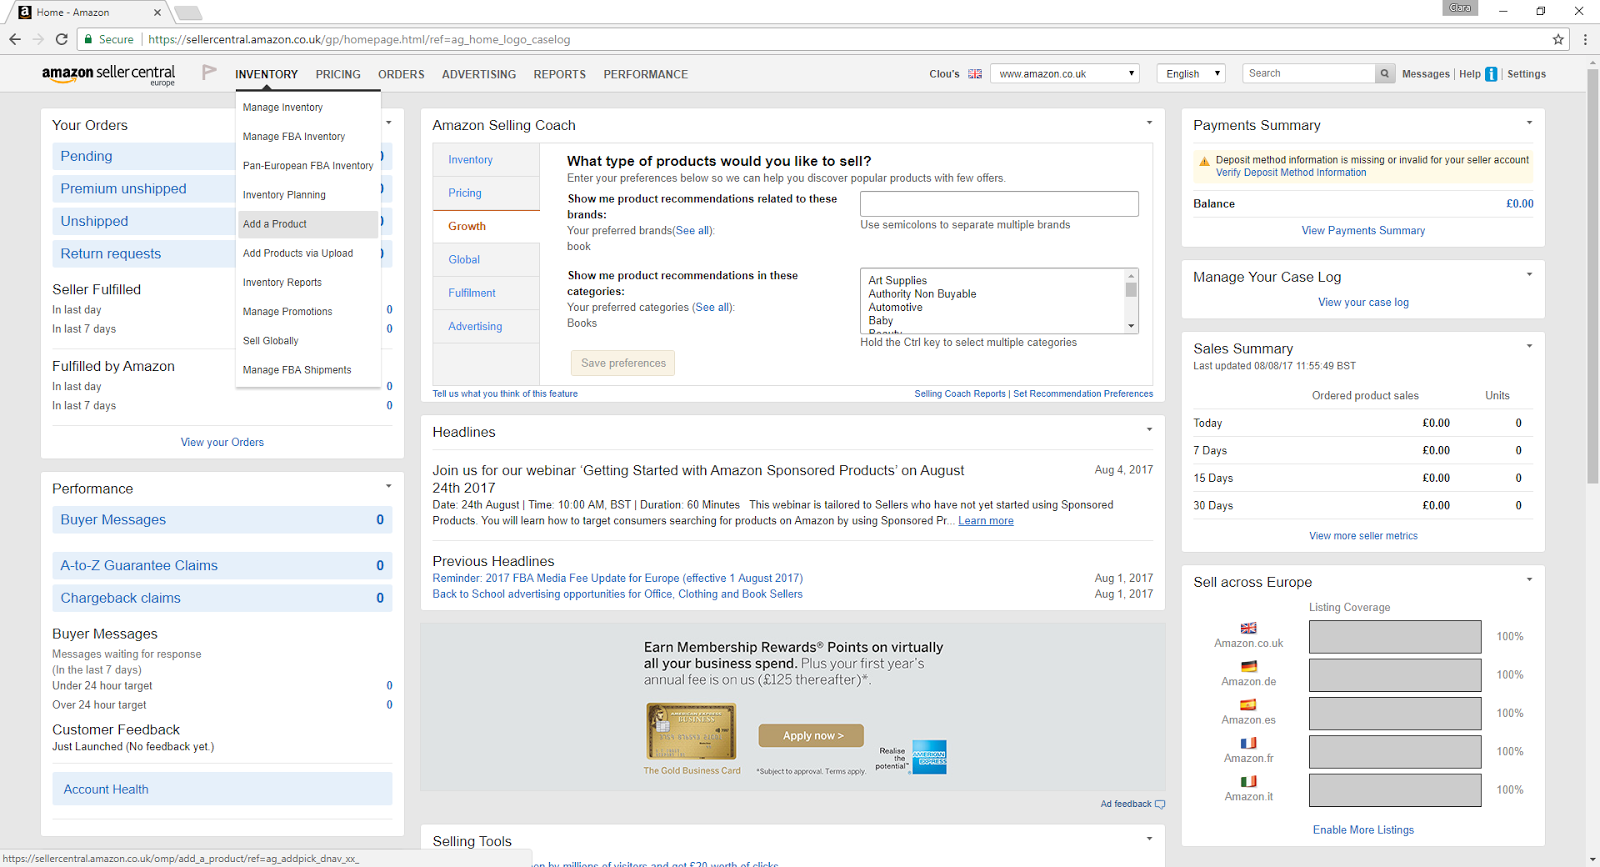The height and width of the screenshot is (867, 1600).
Task: Open the ORDERS menu
Action: [401, 74]
